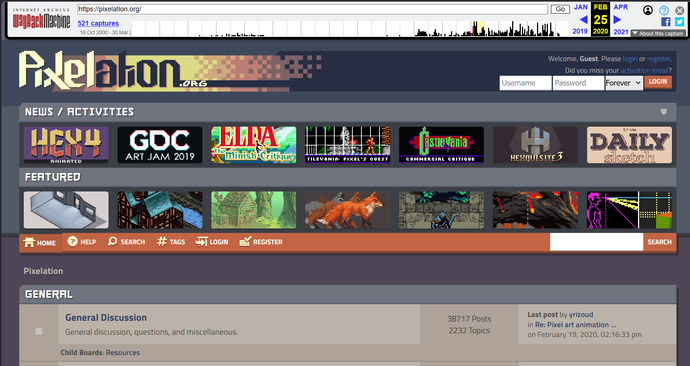Open the featured timber houses artwork
This screenshot has width=690, height=366.
[x=160, y=210]
